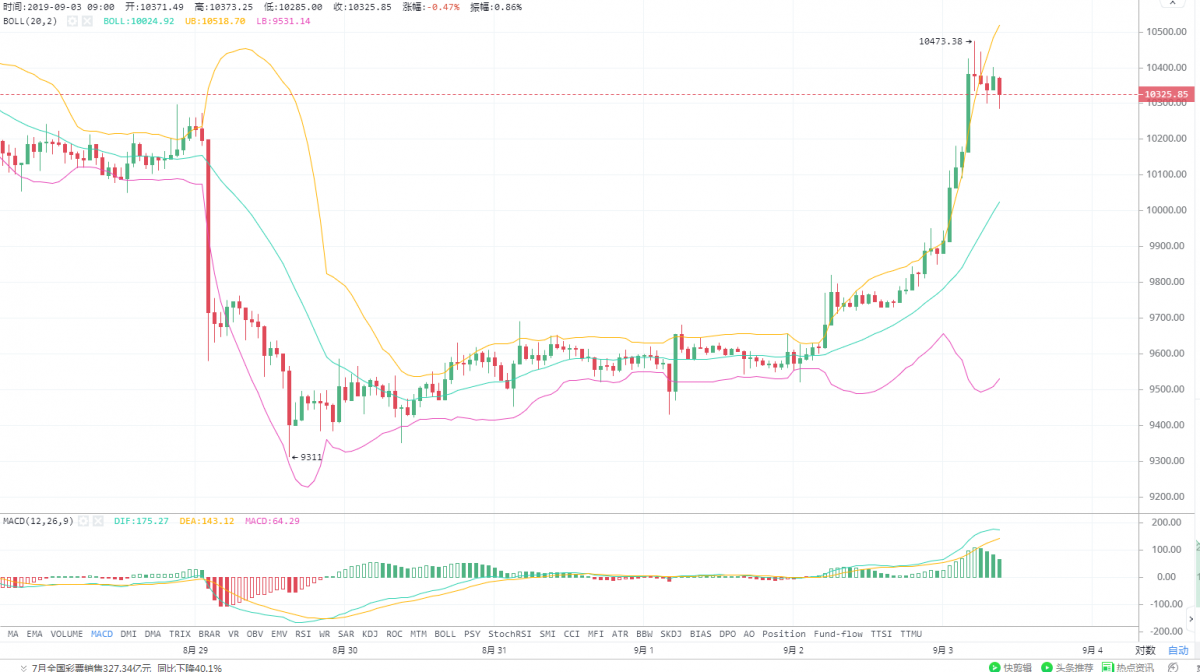Image resolution: width=1200 pixels, height=672 pixels.
Task: Select the StochRSI indicator
Action: [509, 634]
